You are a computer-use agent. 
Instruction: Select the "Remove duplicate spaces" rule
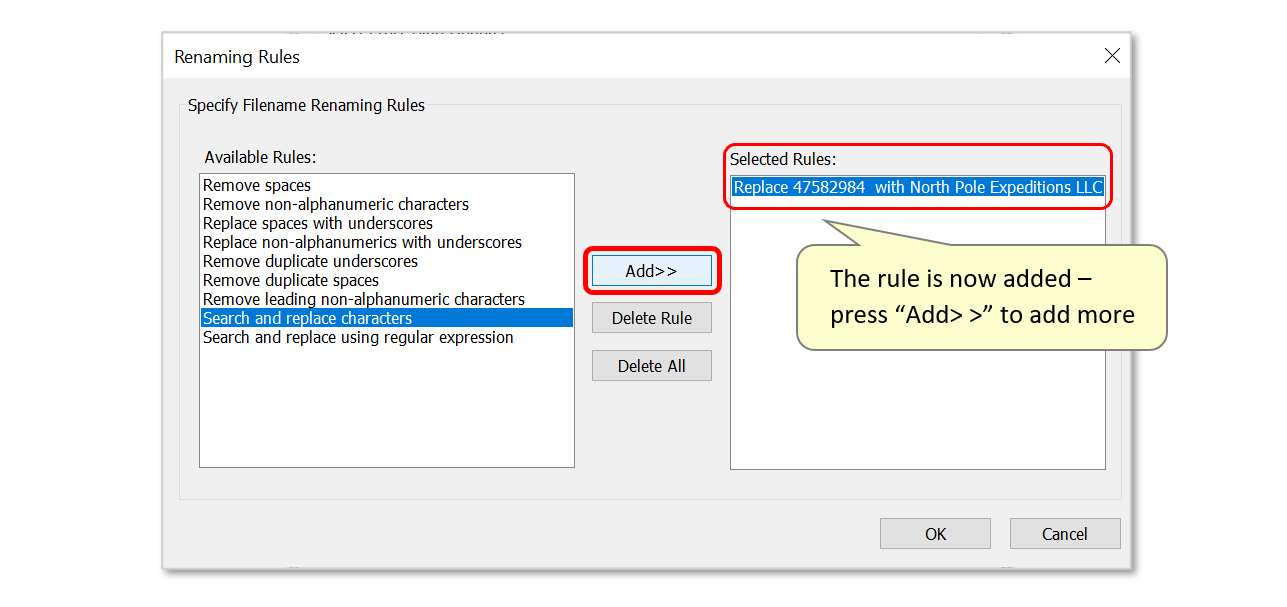click(290, 280)
